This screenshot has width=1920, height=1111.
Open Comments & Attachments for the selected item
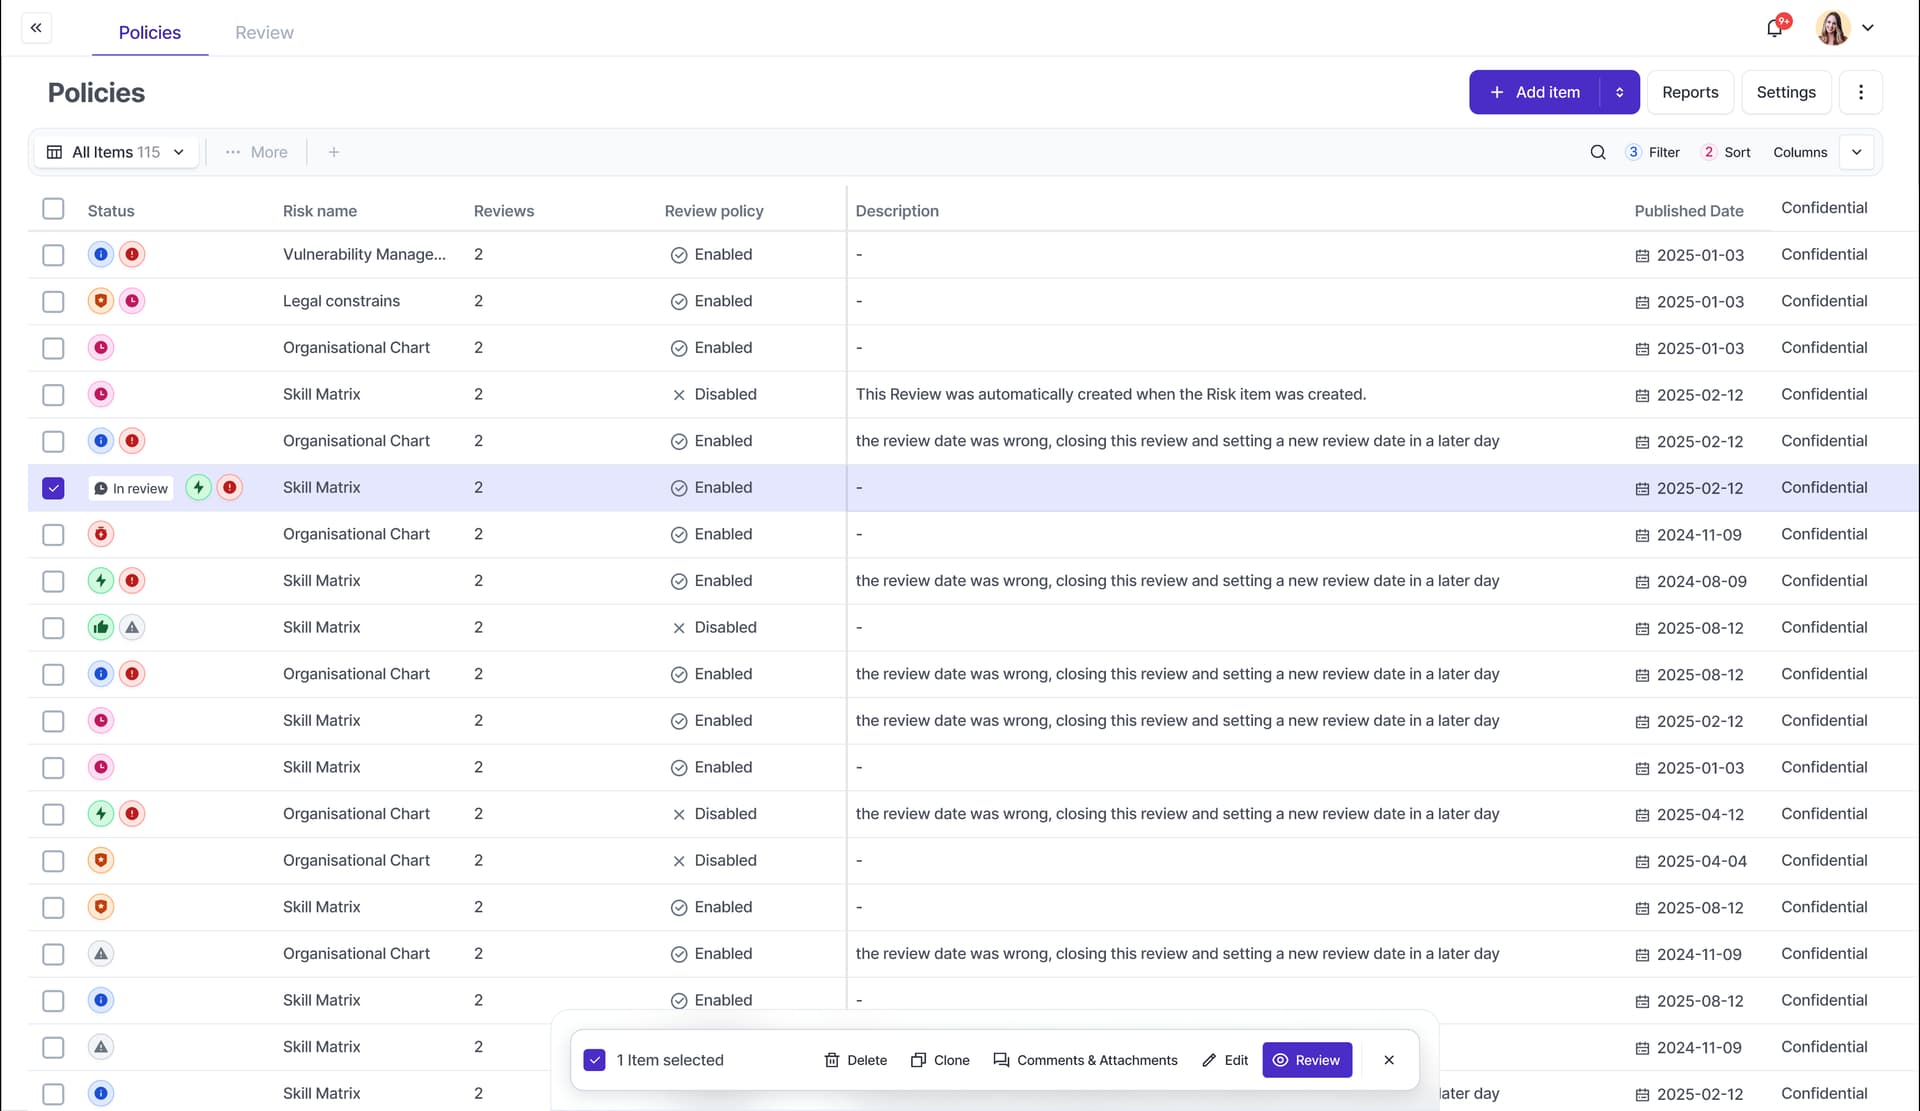pos(1085,1060)
